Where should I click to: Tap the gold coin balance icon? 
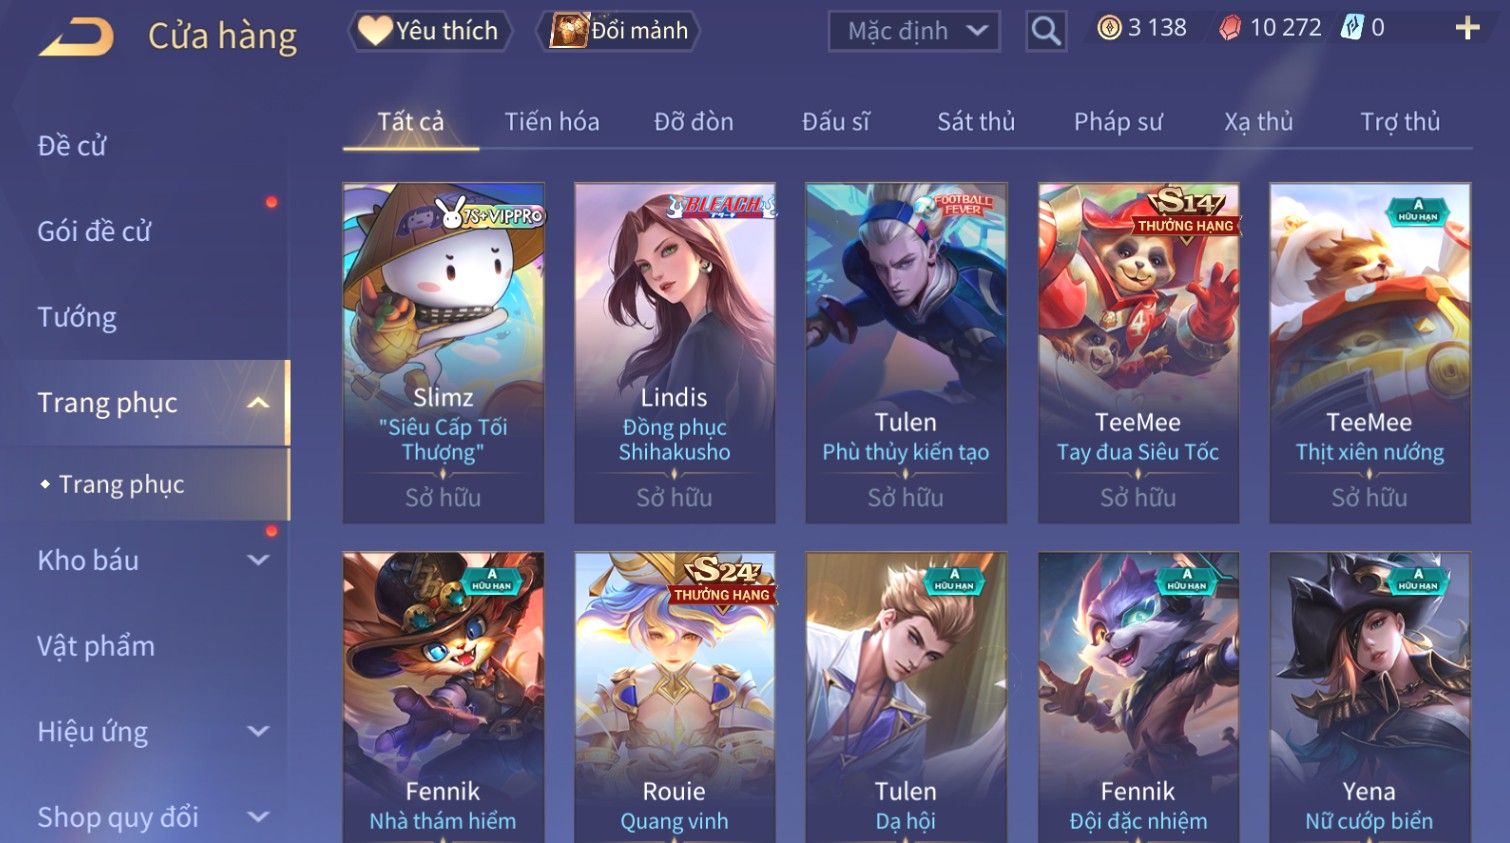(1109, 28)
